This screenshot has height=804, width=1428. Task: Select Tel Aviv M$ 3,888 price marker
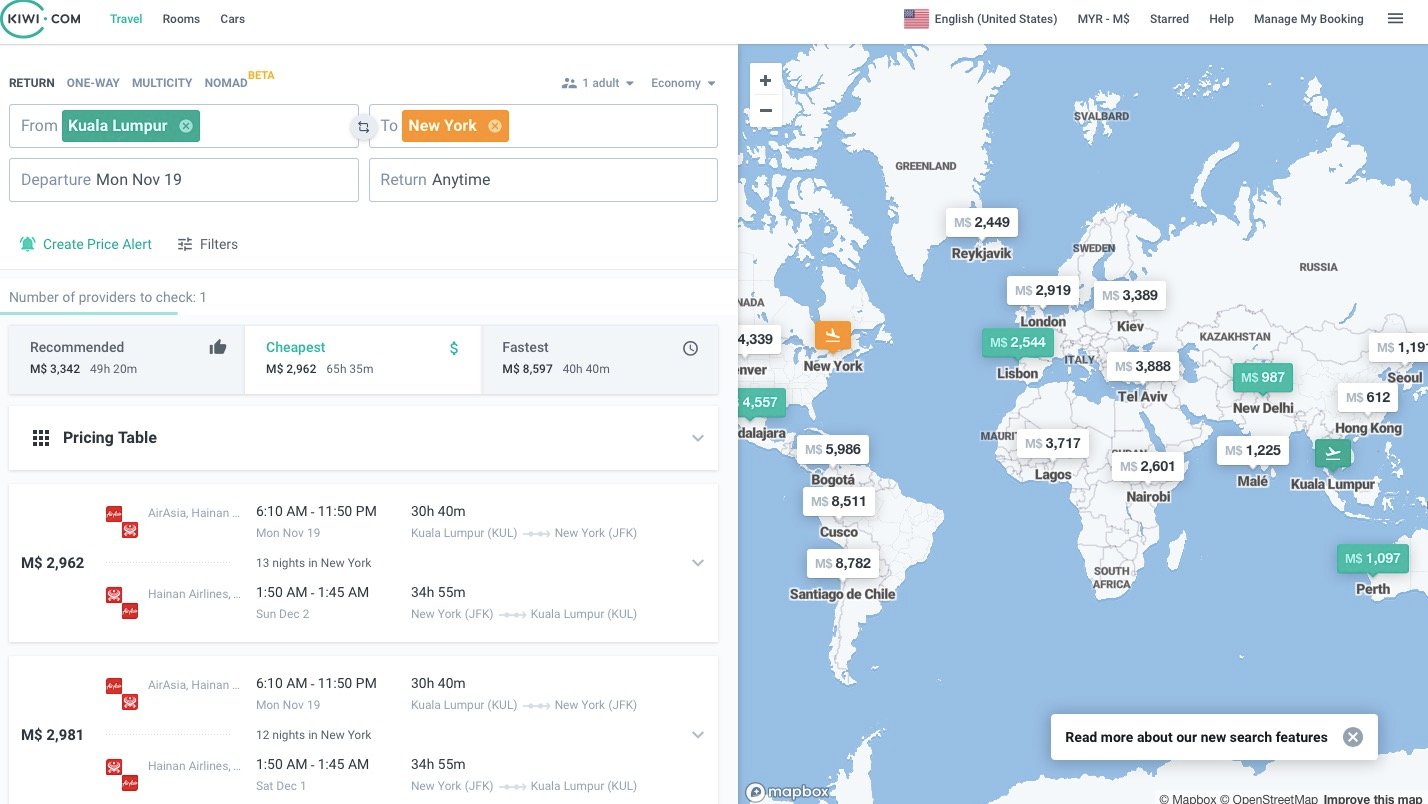point(1142,366)
